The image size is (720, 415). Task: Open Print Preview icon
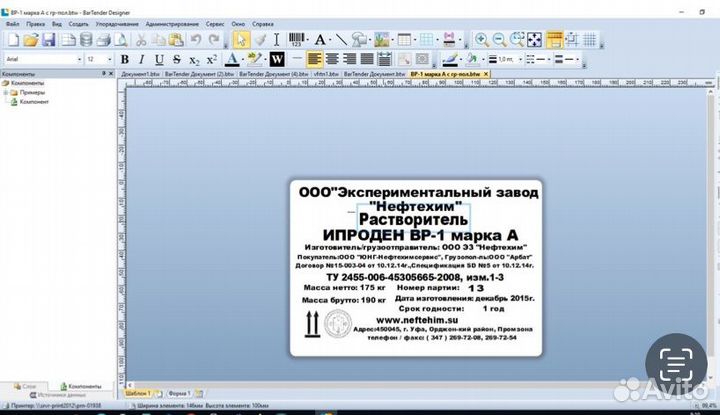(x=121, y=40)
